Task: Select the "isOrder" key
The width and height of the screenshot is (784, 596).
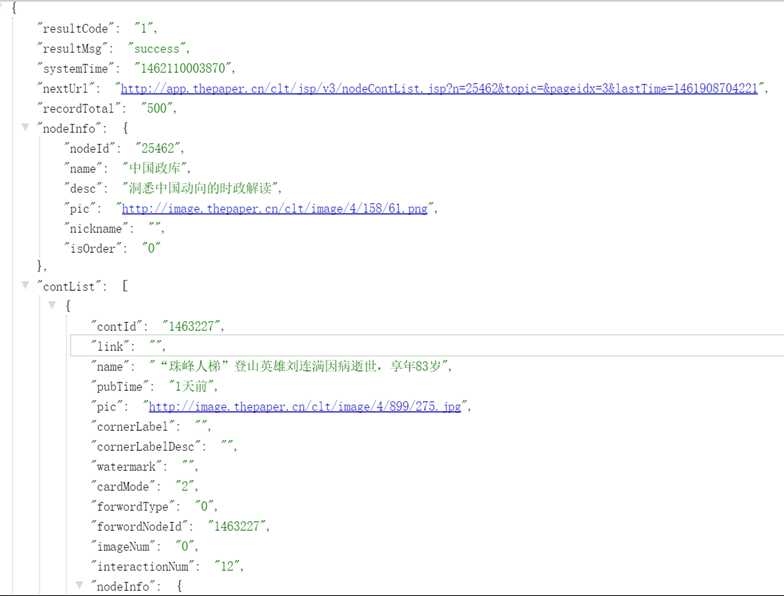Action: click(x=96, y=248)
